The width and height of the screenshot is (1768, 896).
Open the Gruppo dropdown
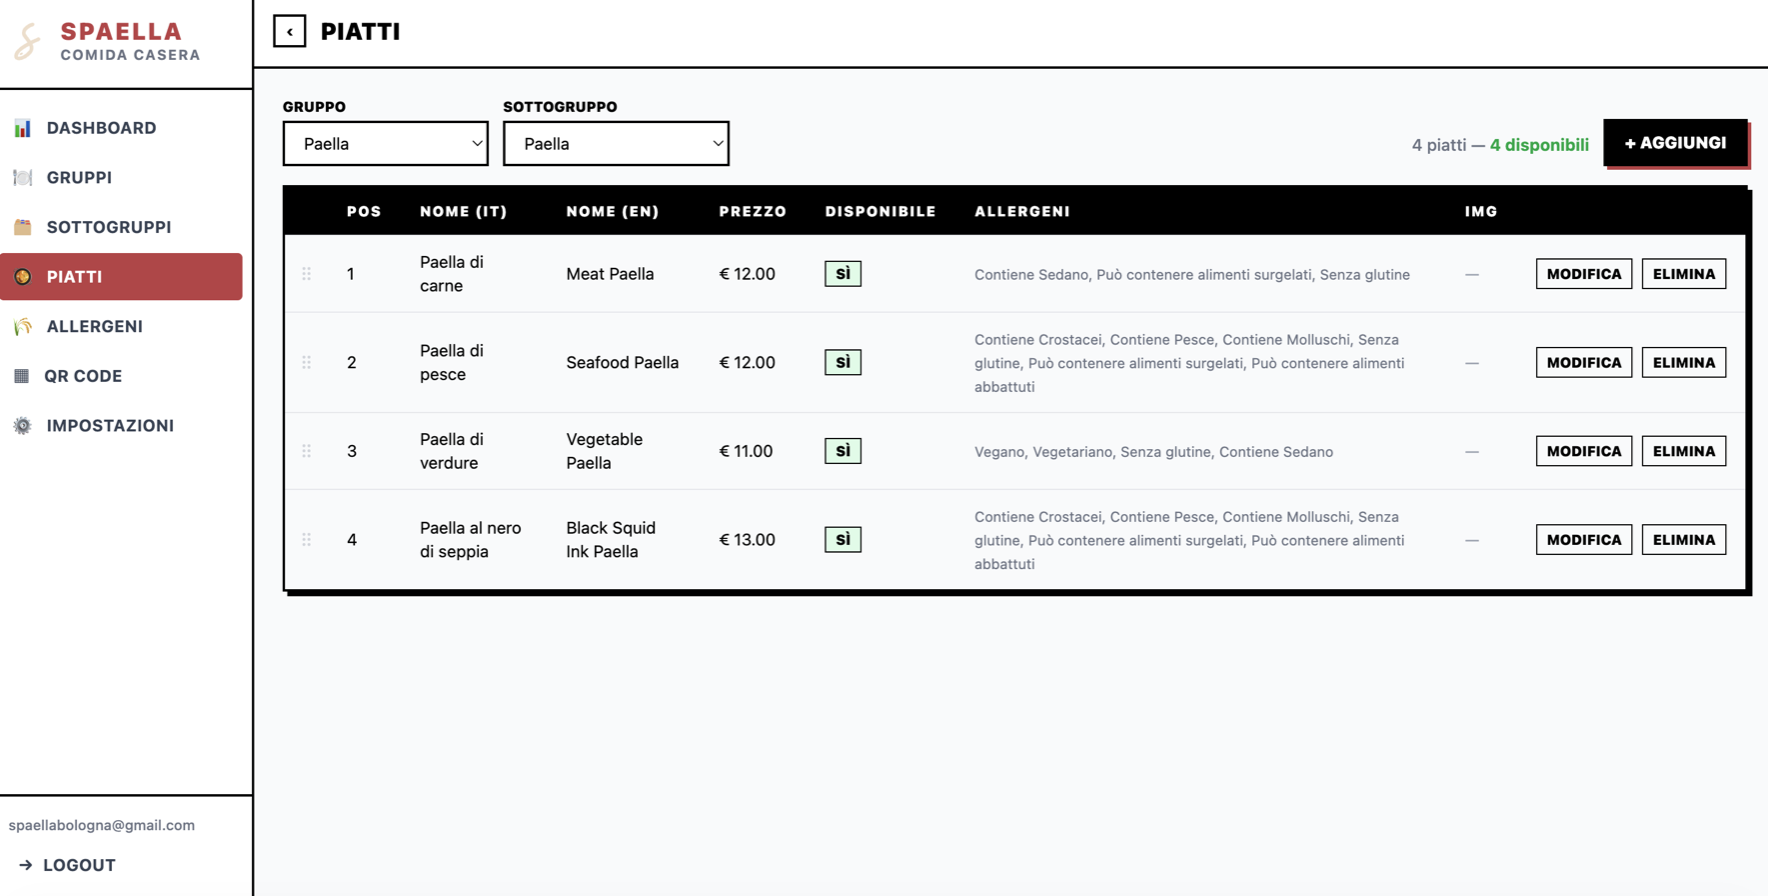click(x=386, y=144)
